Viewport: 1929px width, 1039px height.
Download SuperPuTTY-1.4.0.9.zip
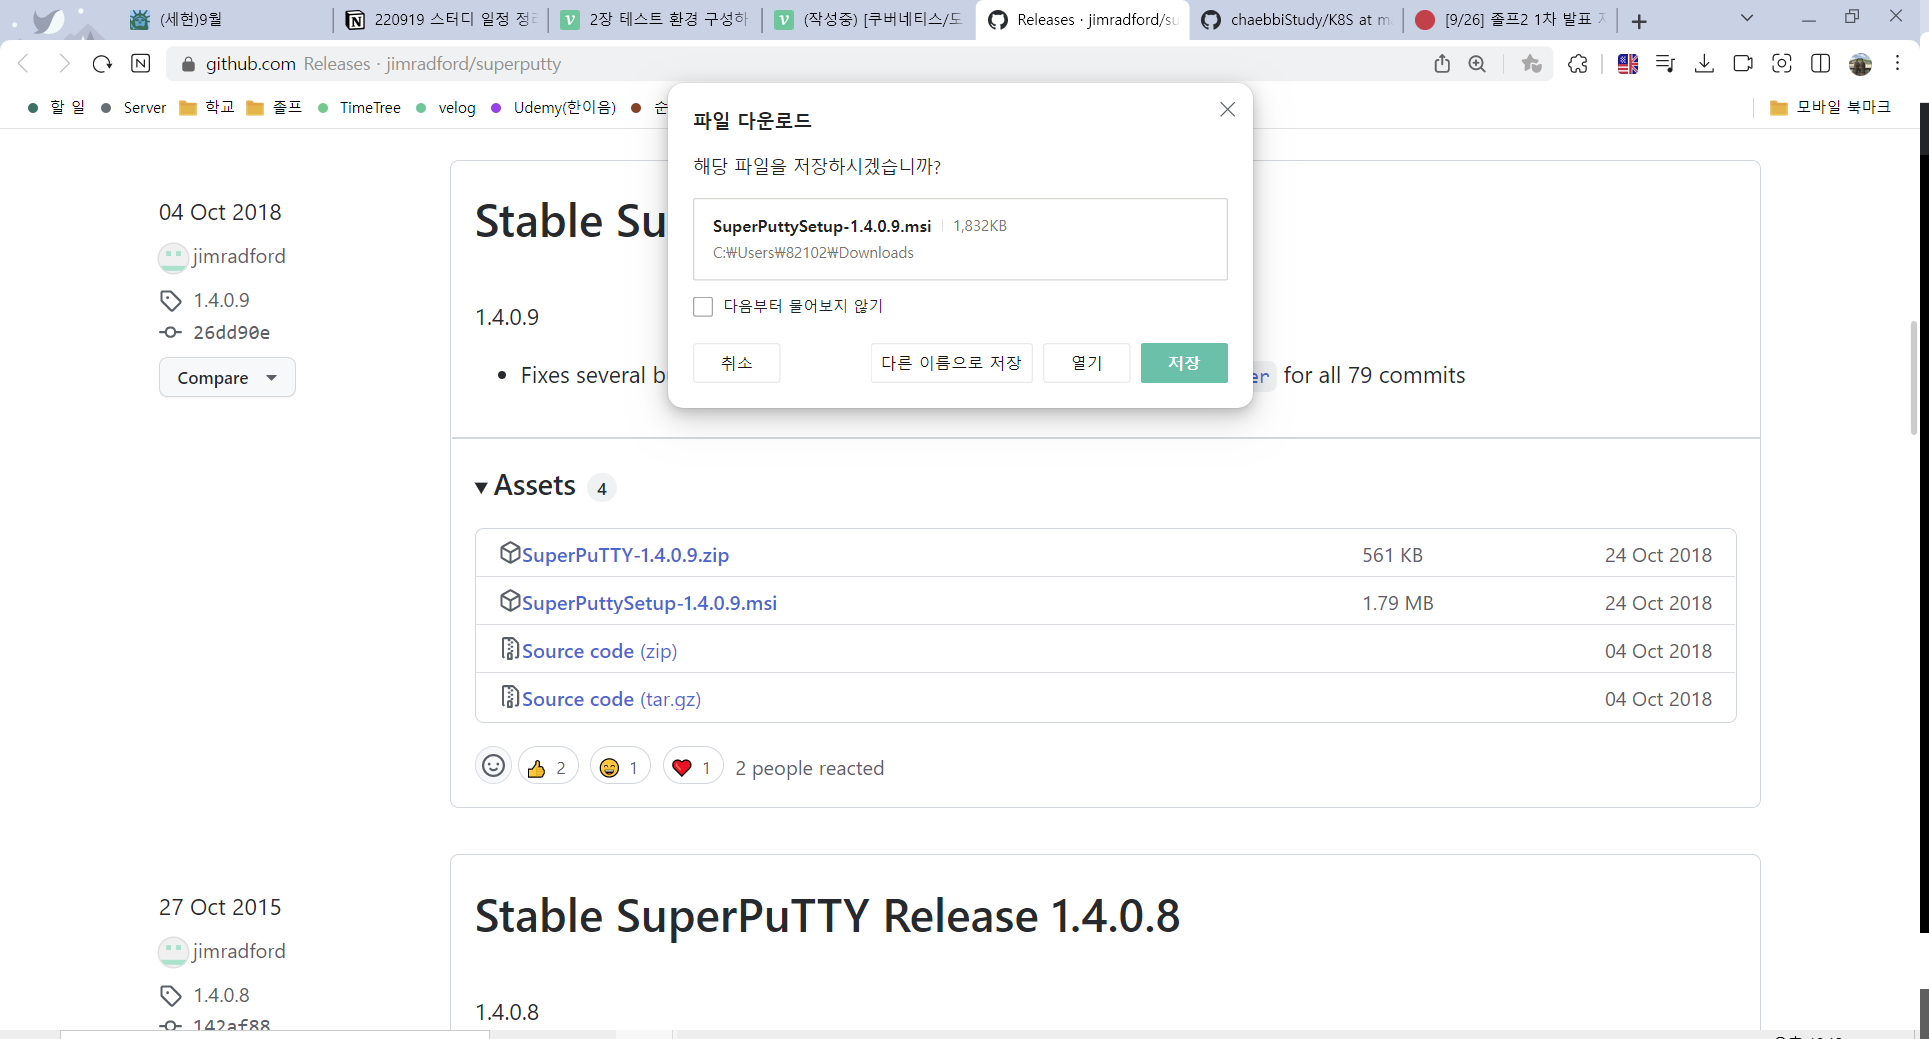click(625, 555)
